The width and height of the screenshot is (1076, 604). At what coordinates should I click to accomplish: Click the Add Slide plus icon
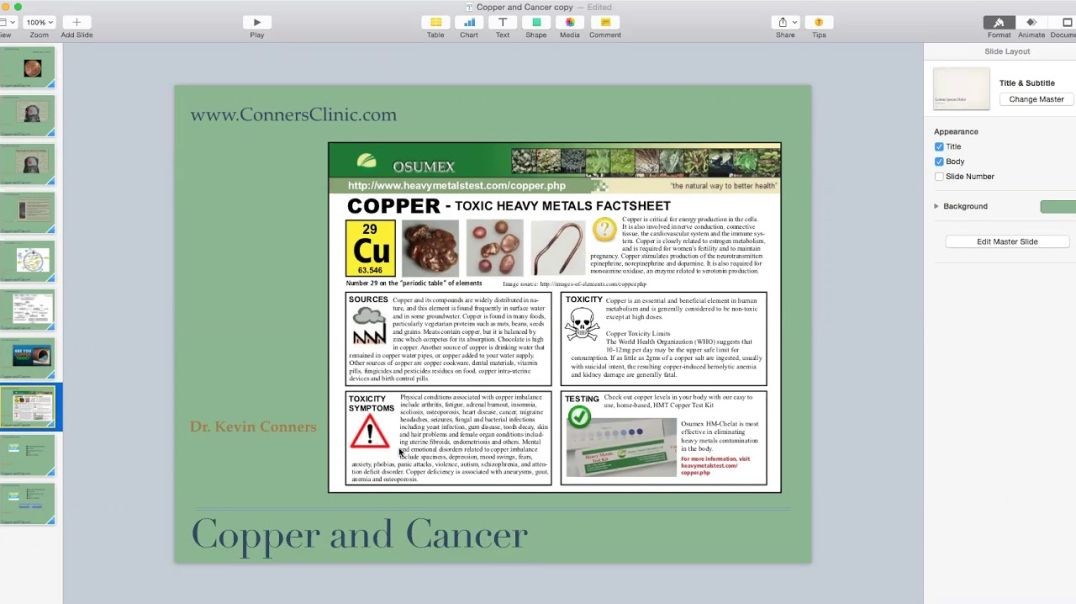(76, 23)
